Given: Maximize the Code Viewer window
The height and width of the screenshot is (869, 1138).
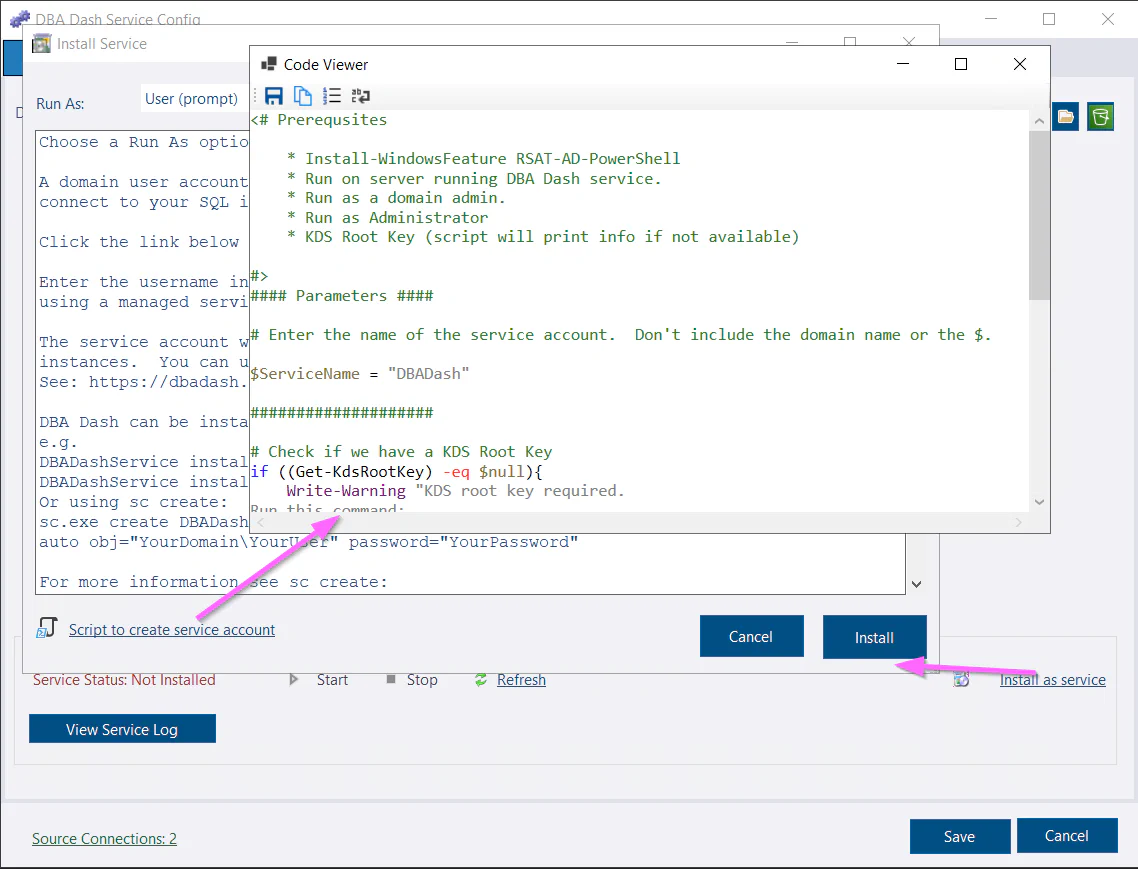Looking at the screenshot, I should [x=961, y=64].
